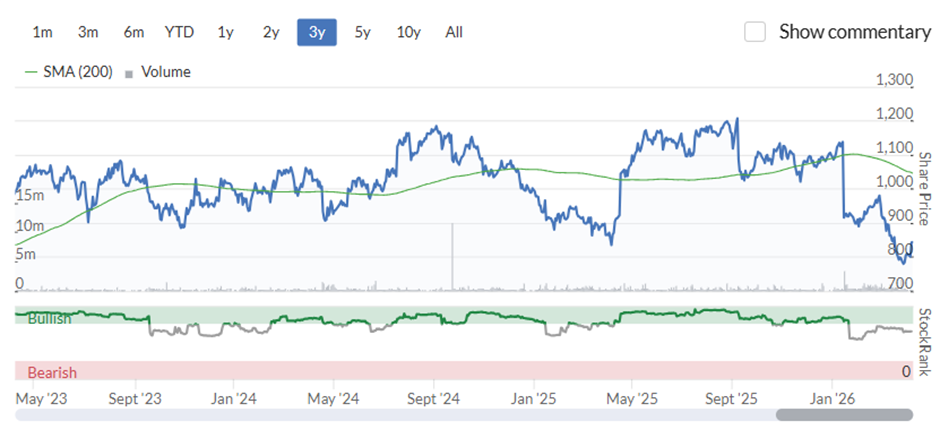Show All price history
This screenshot has width=940, height=429.
(x=454, y=32)
